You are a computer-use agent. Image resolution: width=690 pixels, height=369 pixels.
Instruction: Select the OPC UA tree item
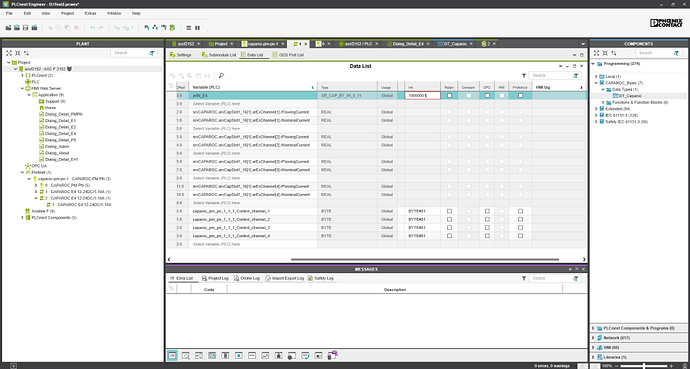pos(39,166)
